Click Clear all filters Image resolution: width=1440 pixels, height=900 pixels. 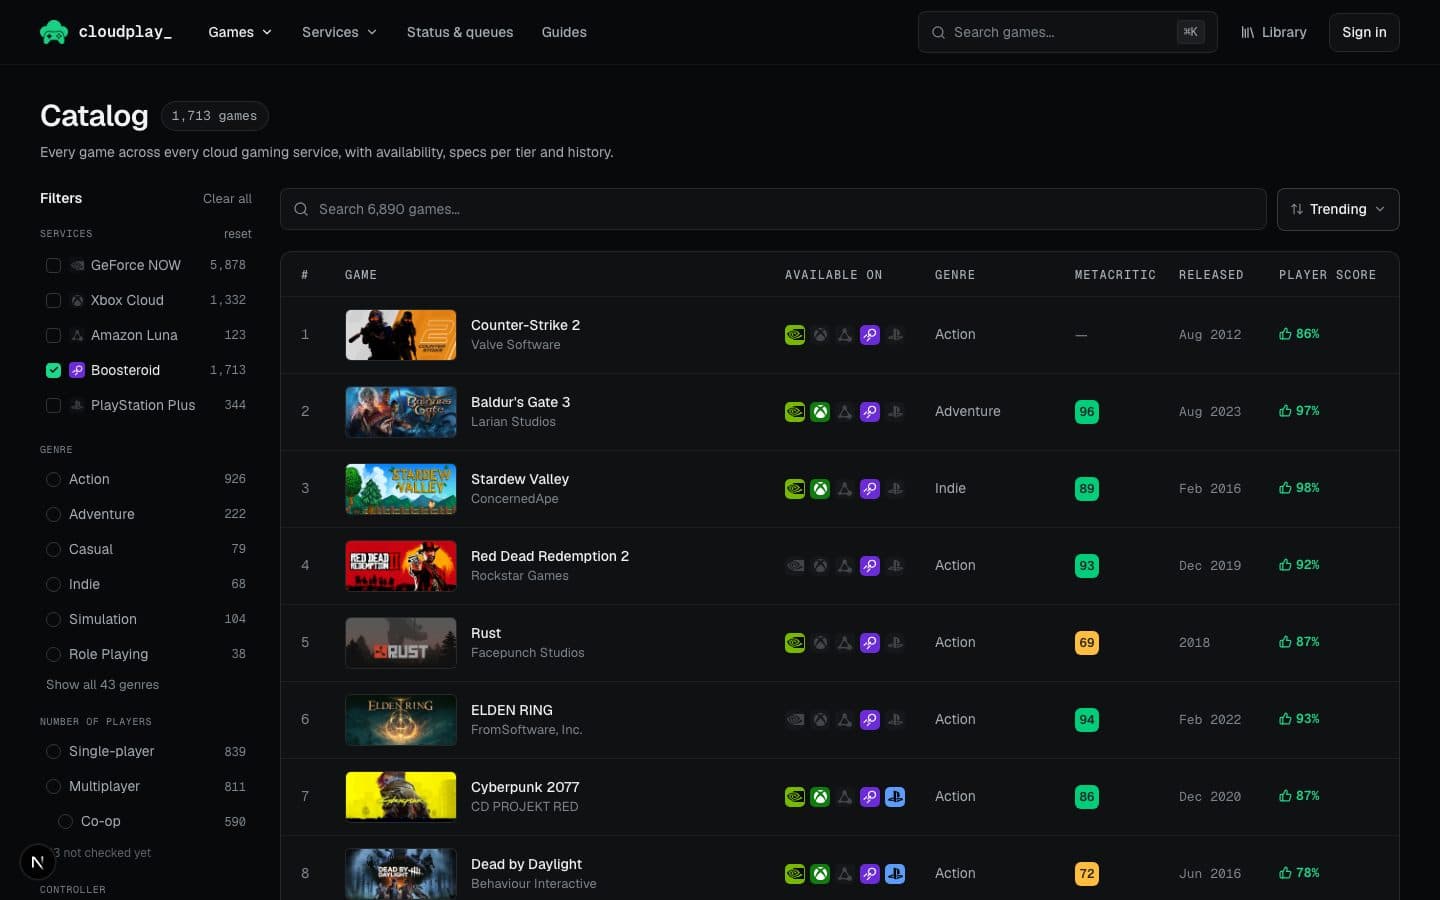pos(227,198)
